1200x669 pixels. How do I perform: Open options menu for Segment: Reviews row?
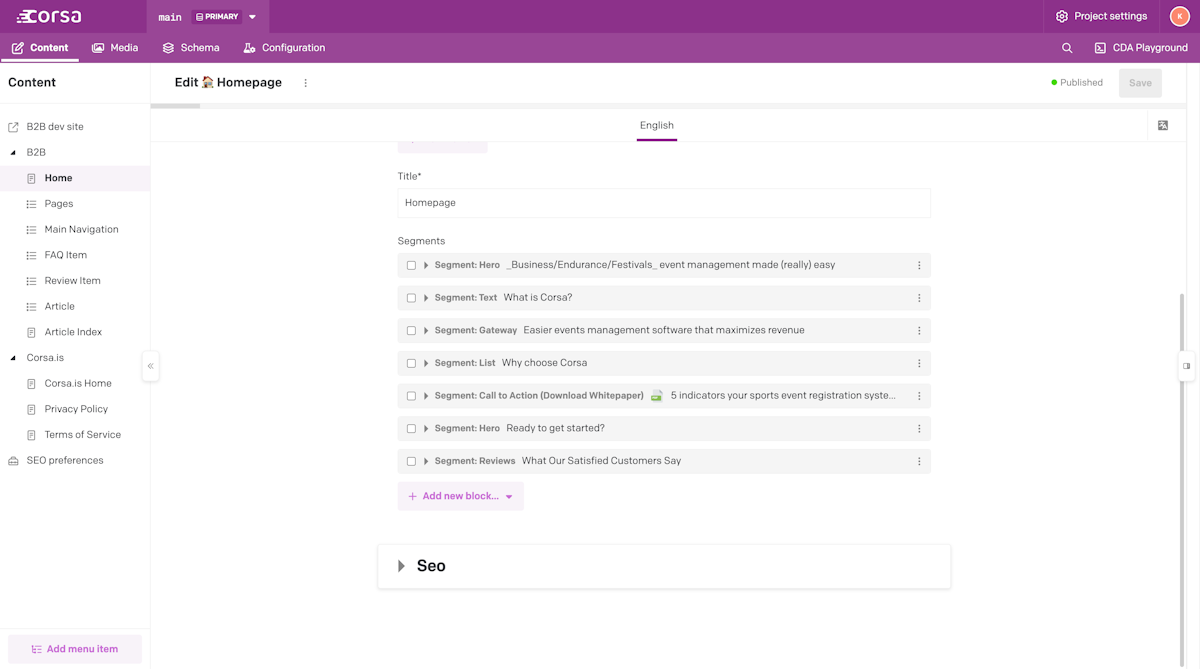pos(919,461)
